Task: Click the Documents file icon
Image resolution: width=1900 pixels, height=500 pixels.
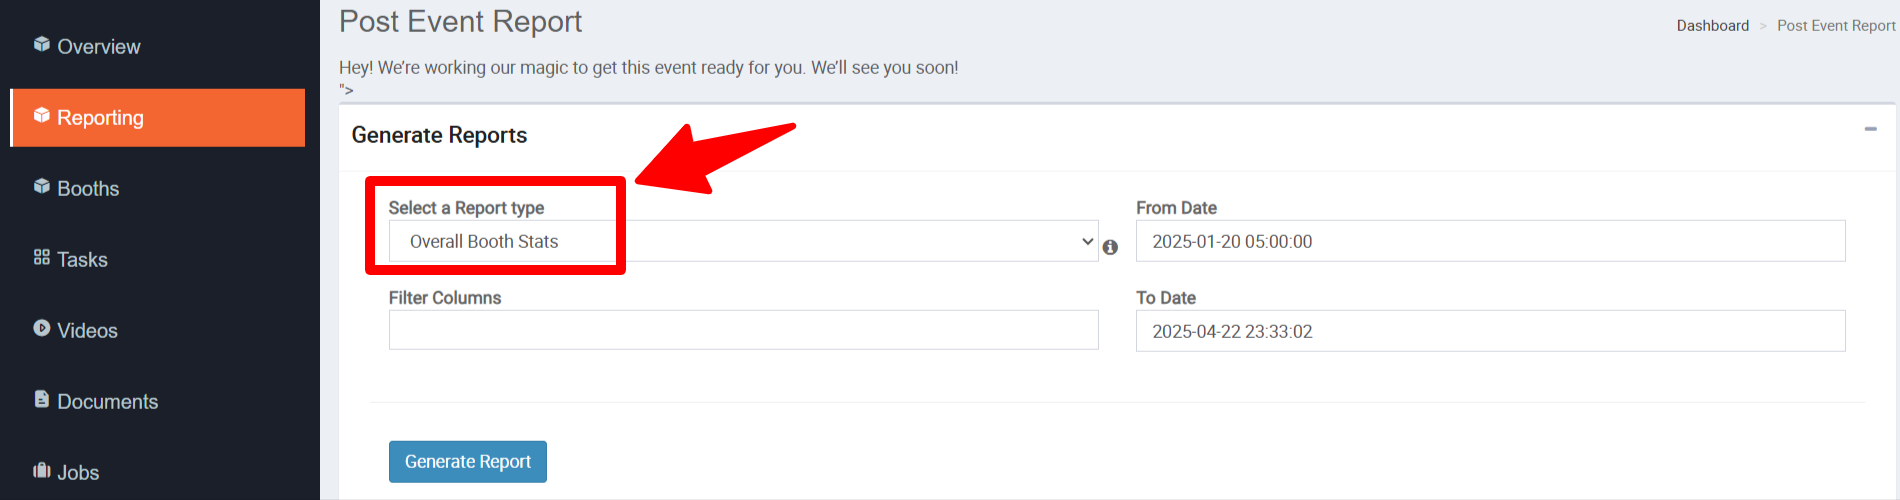Action: (x=41, y=399)
